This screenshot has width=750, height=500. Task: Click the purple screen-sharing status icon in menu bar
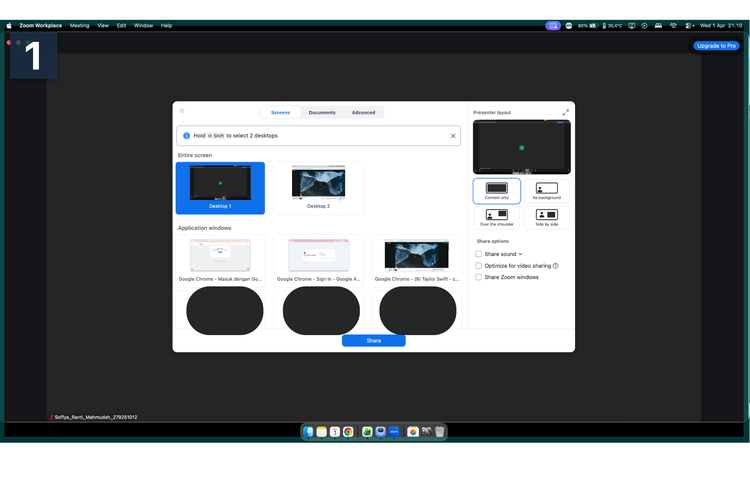[x=553, y=26]
